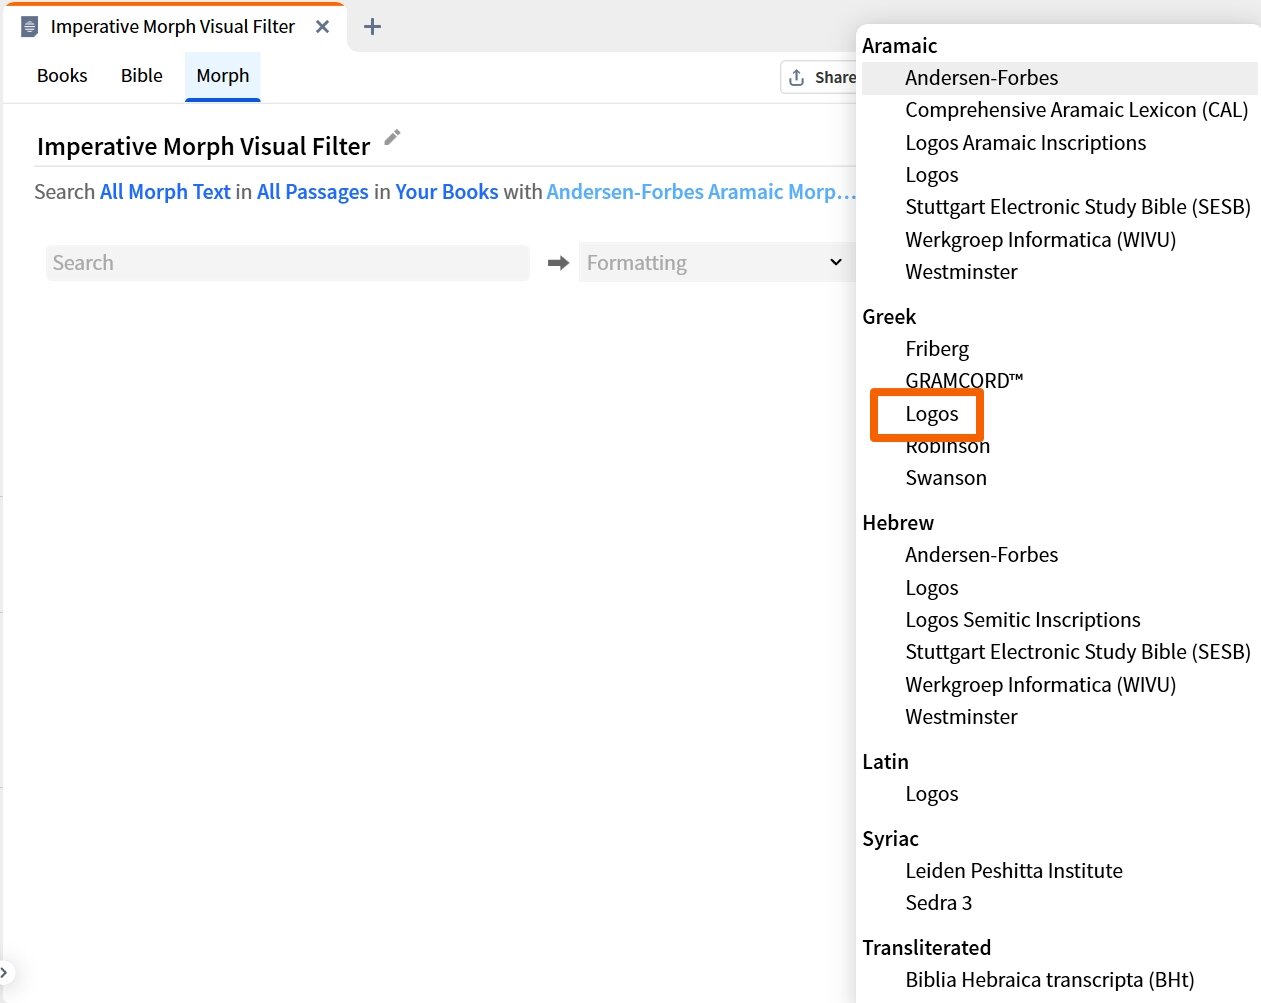Screen dimensions: 1261x1003
Task: Expand the sidebar with the bottom-left chevron
Action: (5, 971)
